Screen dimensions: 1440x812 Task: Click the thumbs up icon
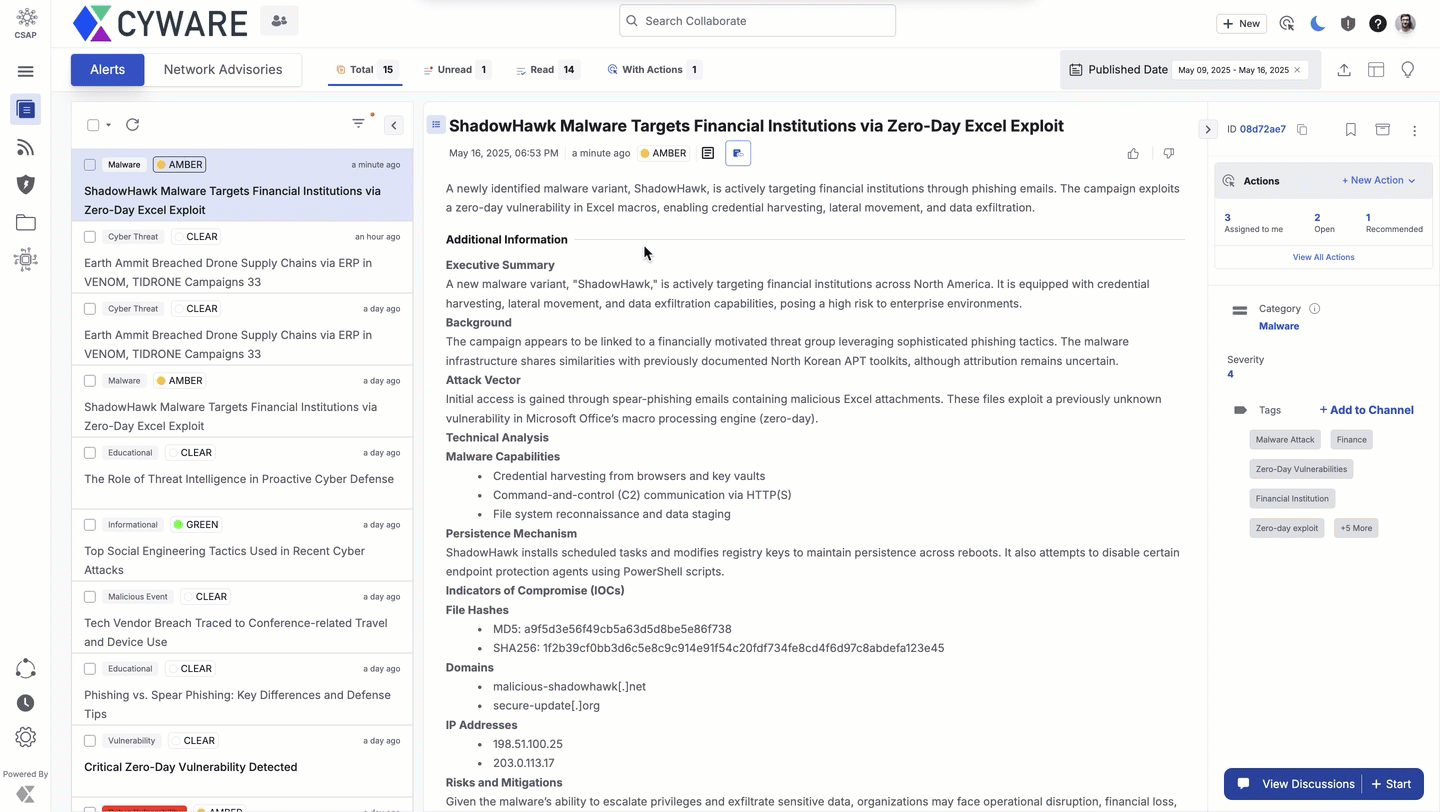click(x=1133, y=154)
